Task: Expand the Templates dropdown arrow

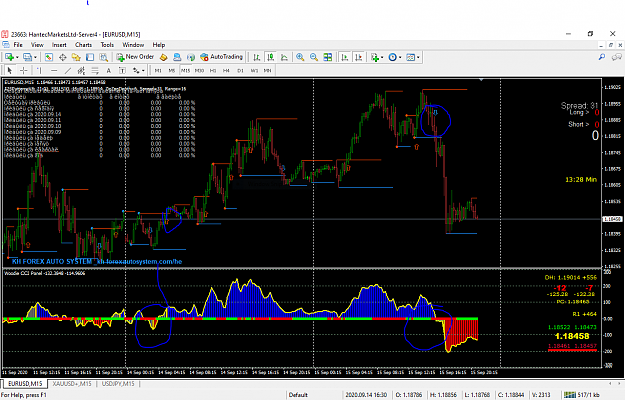Action: (418, 57)
